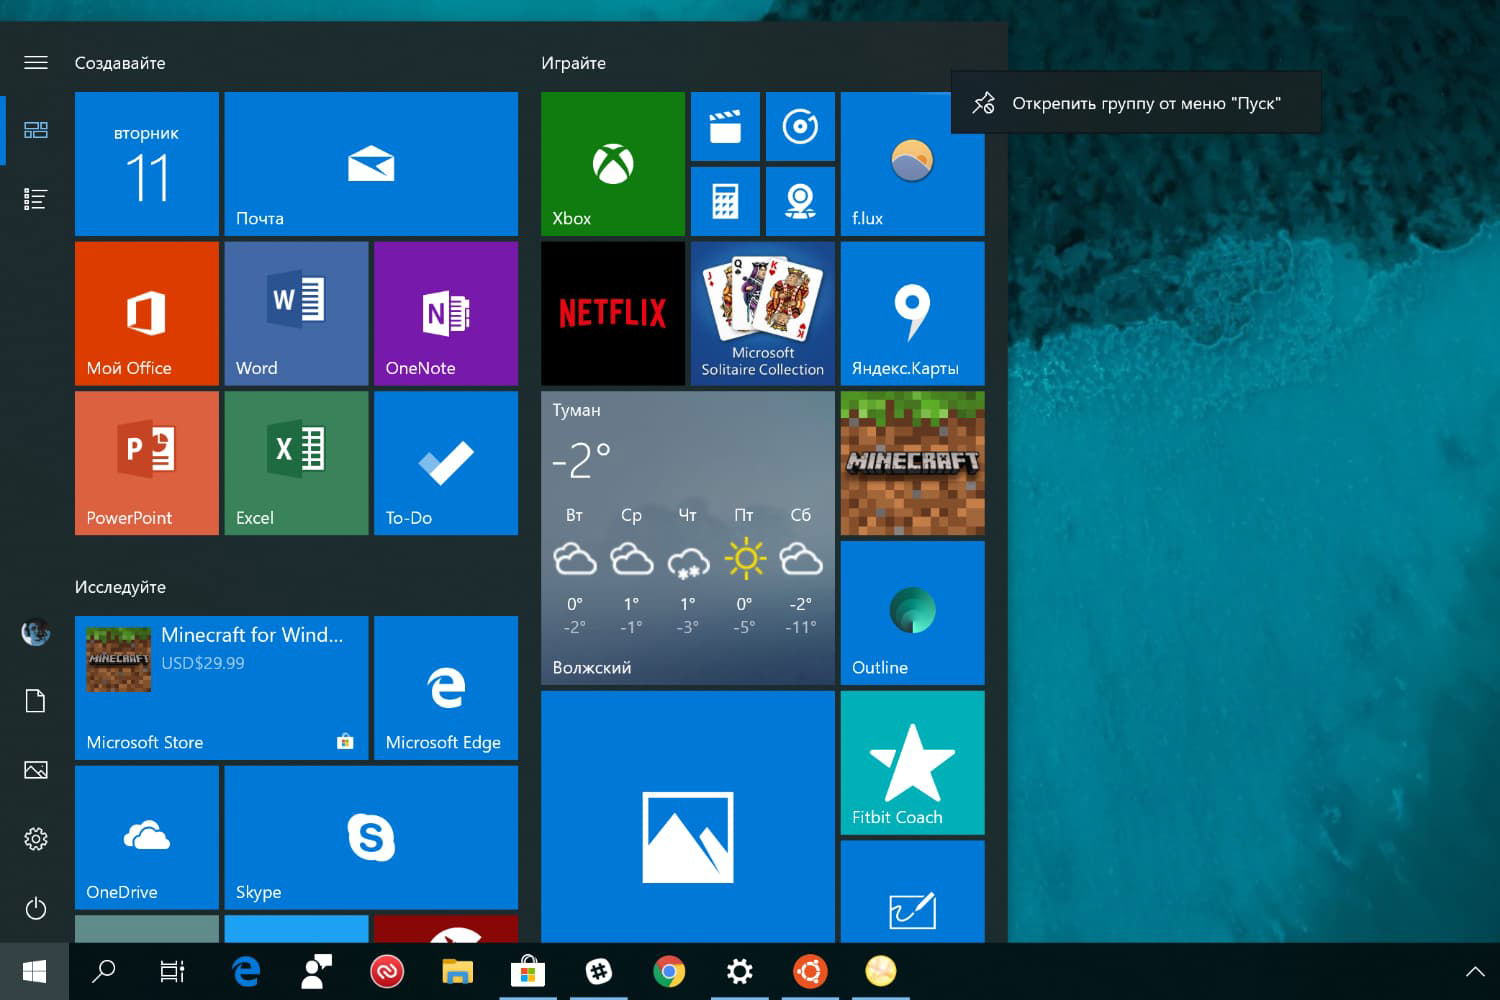
Task: Open the Calculator small tile
Action: (x=725, y=201)
